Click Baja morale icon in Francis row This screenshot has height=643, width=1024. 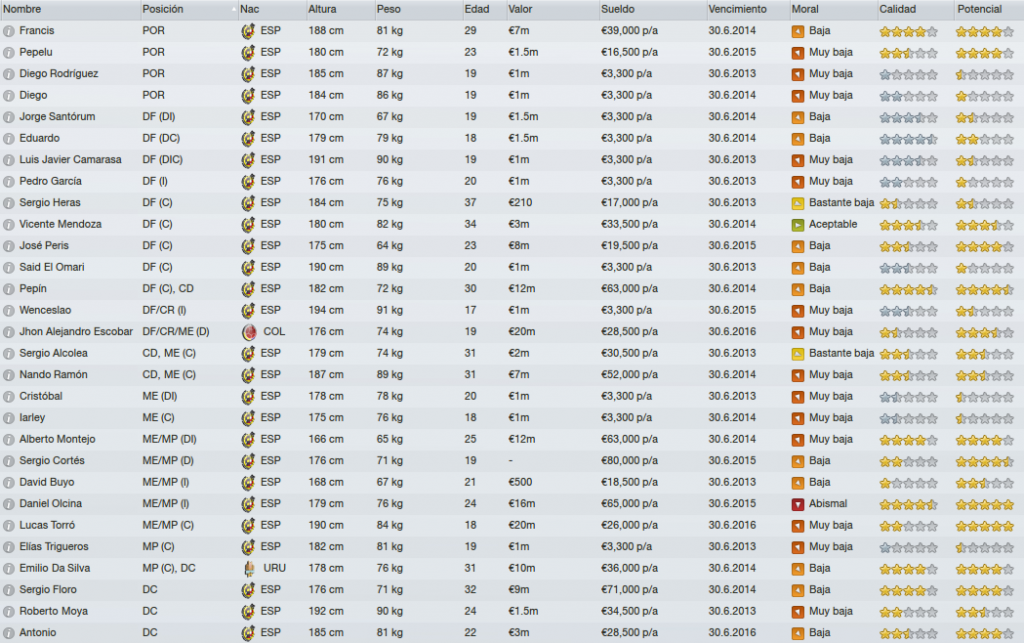point(797,31)
